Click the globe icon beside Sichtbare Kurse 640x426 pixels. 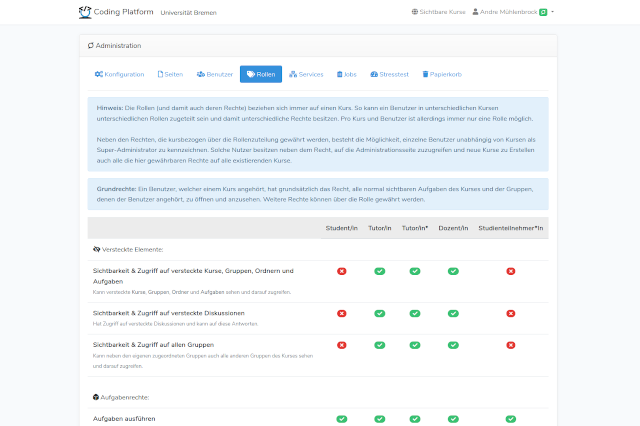coord(415,12)
